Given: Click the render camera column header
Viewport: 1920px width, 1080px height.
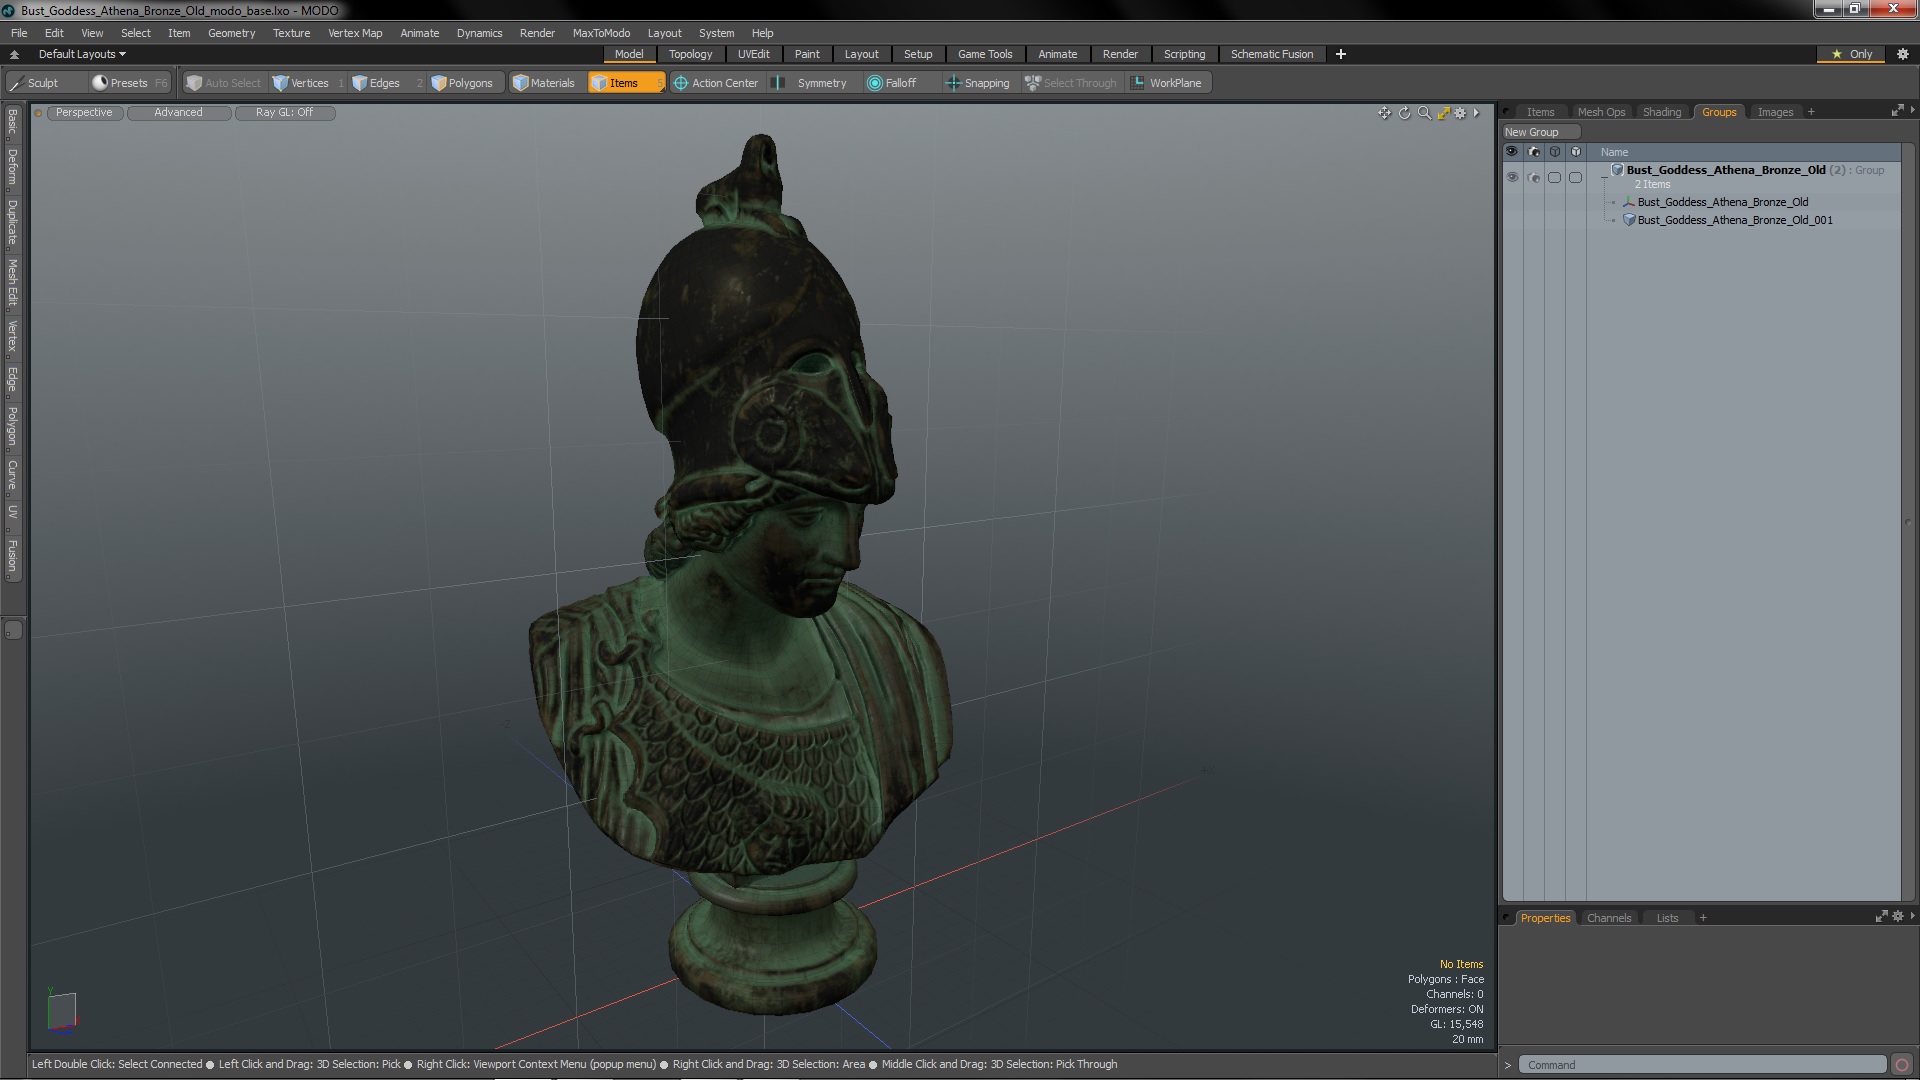Looking at the screenshot, I should 1533,152.
